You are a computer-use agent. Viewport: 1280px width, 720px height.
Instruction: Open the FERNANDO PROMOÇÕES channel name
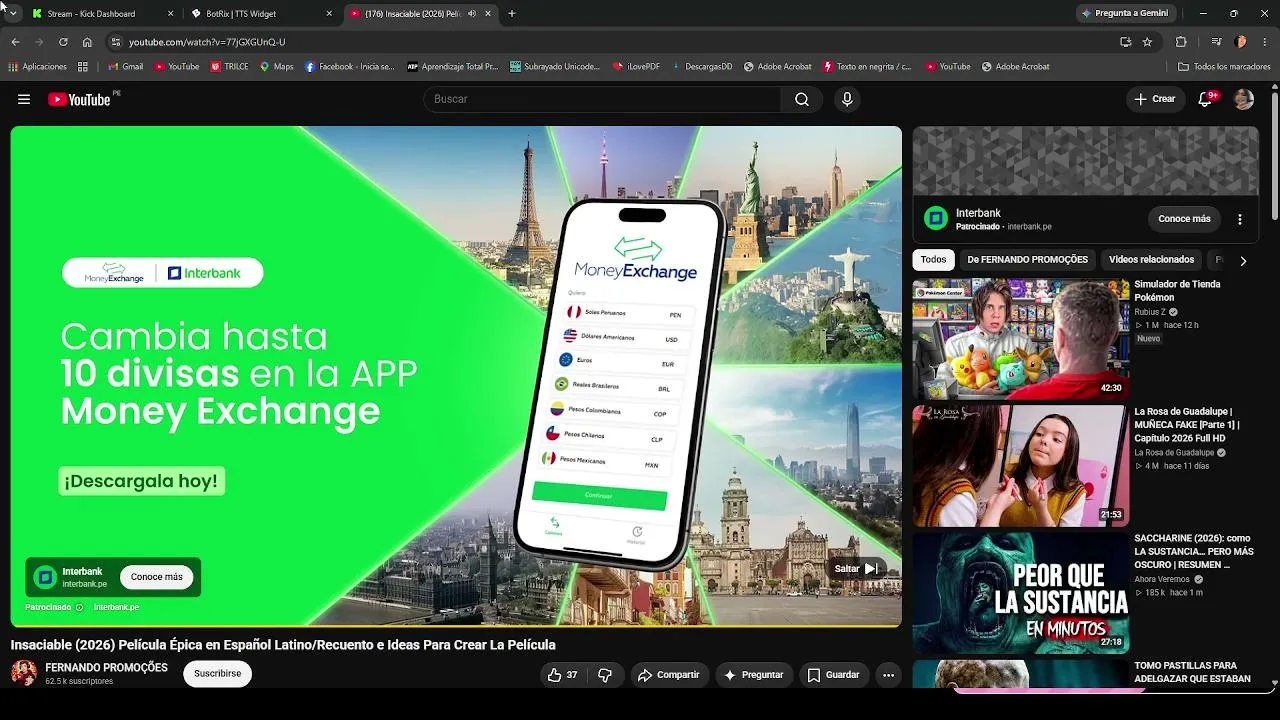point(106,668)
